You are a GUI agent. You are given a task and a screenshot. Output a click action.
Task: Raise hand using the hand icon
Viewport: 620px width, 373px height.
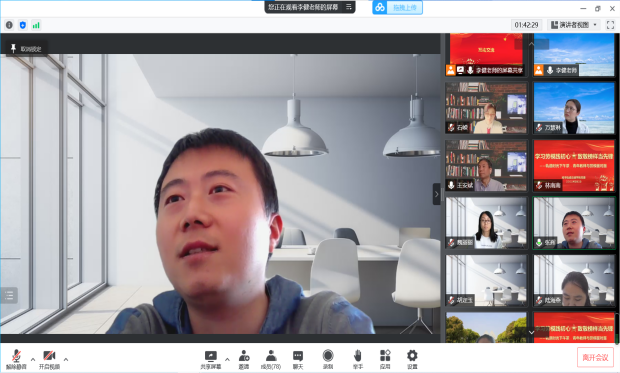(x=357, y=359)
